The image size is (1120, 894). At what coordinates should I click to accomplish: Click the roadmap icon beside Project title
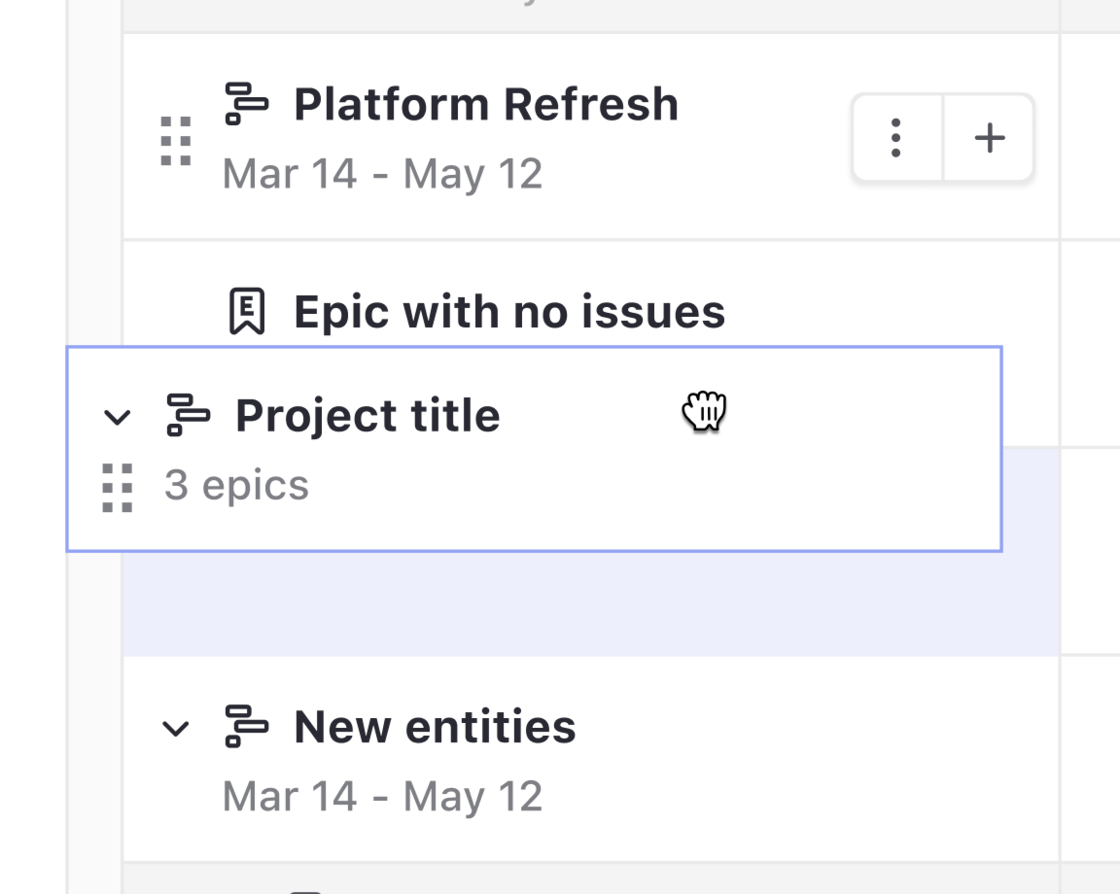pyautogui.click(x=188, y=415)
